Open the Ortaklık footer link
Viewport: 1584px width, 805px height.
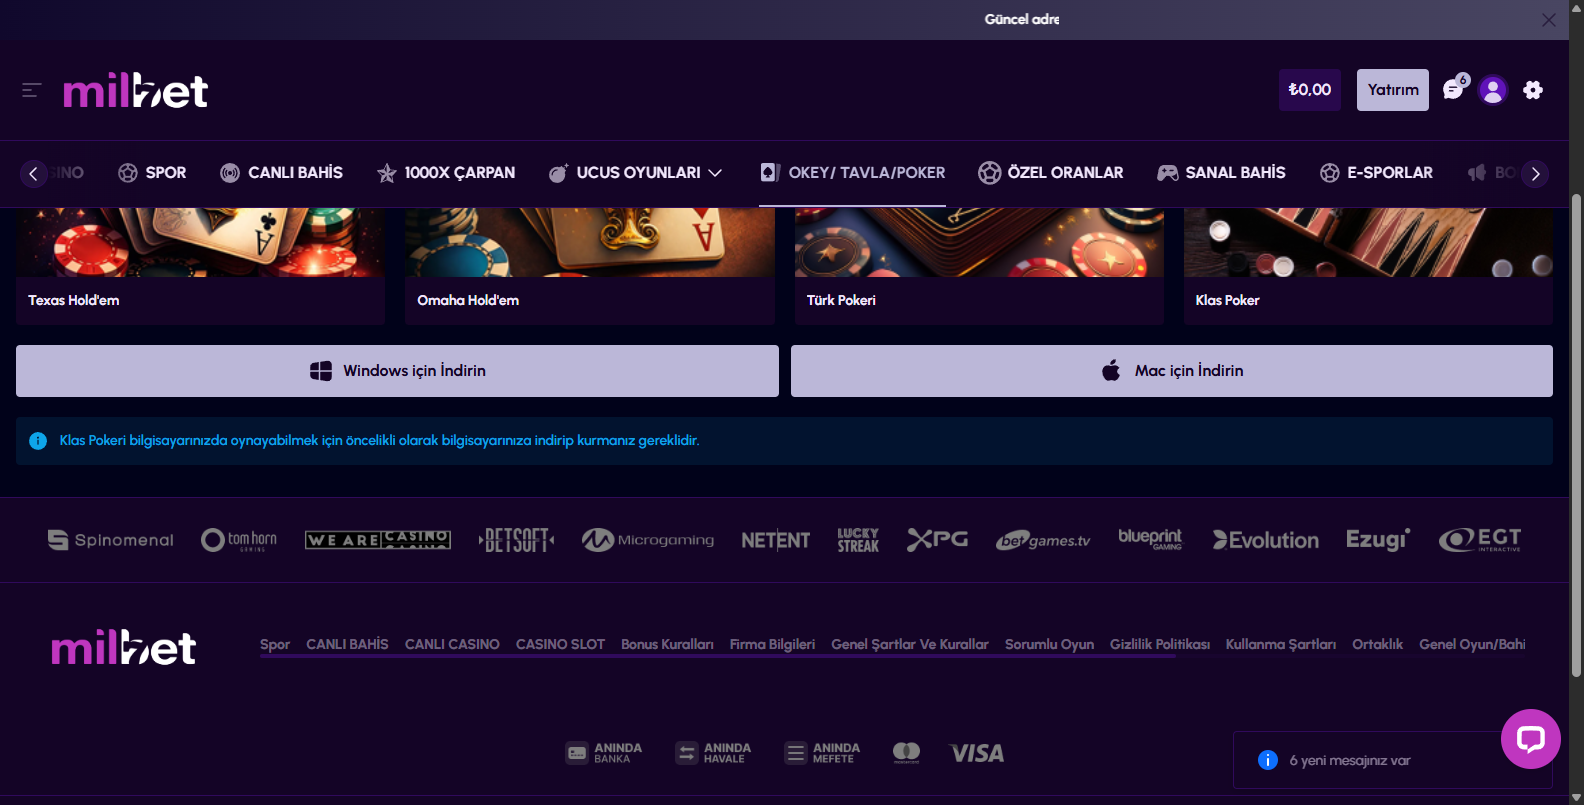[x=1377, y=645]
